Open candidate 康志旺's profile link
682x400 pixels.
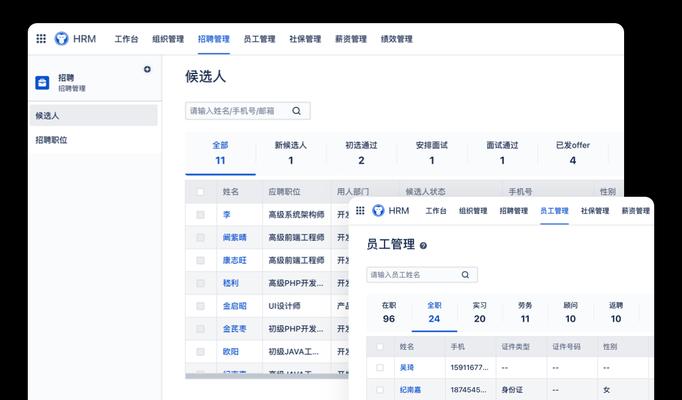click(x=234, y=260)
